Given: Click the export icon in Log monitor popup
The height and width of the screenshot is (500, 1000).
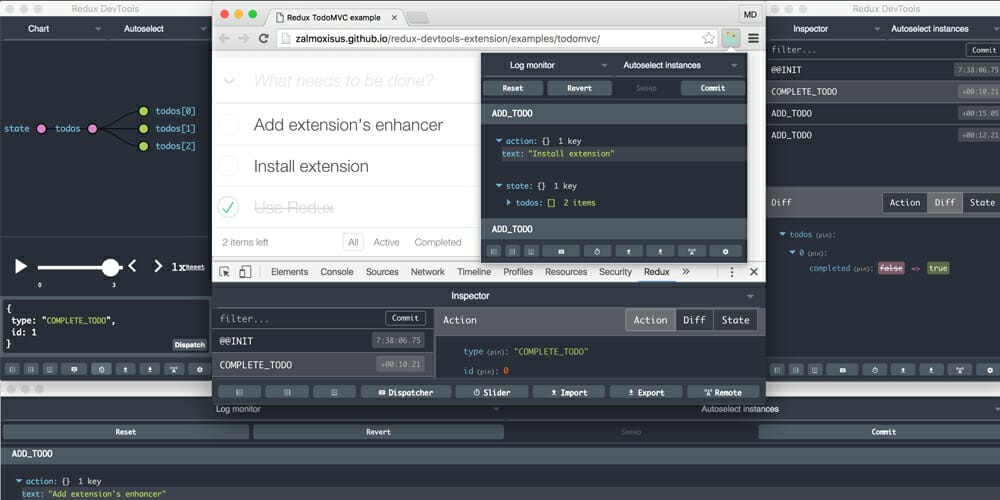Looking at the screenshot, I should (661, 251).
